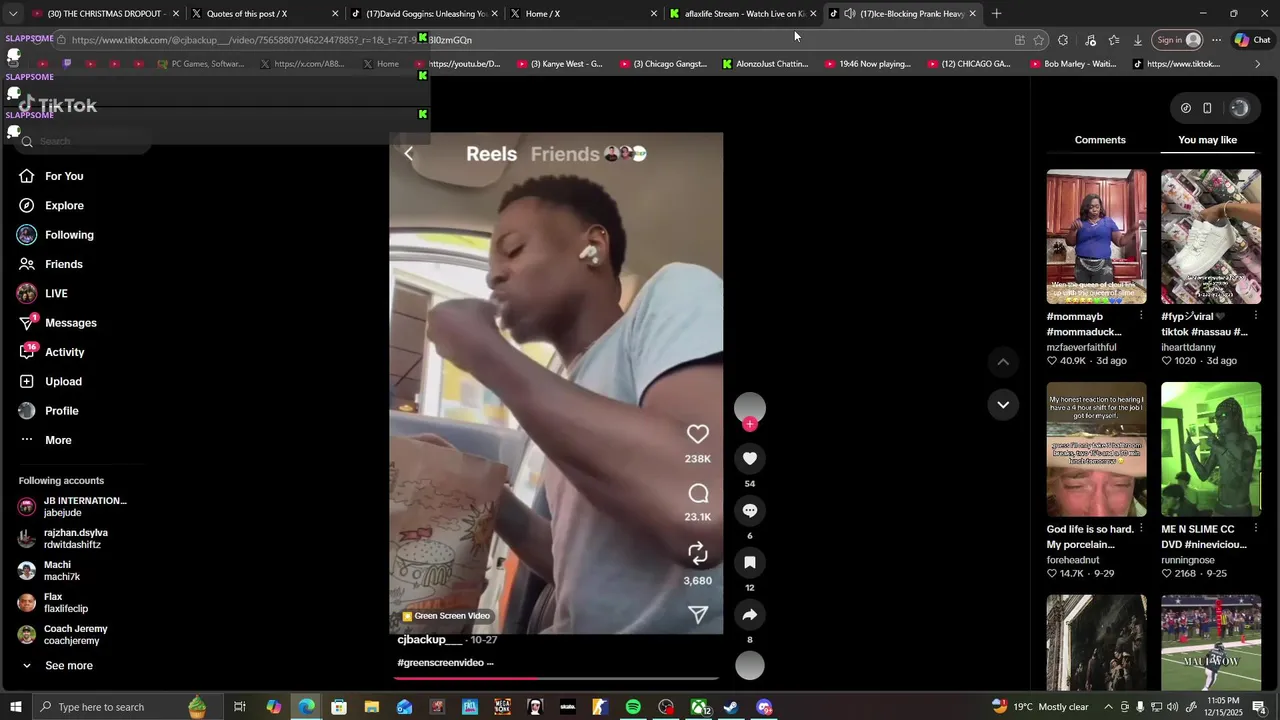Screen dimensions: 1280x720
Task: Open the phone app icon in TikTok header
Action: click(x=1207, y=108)
